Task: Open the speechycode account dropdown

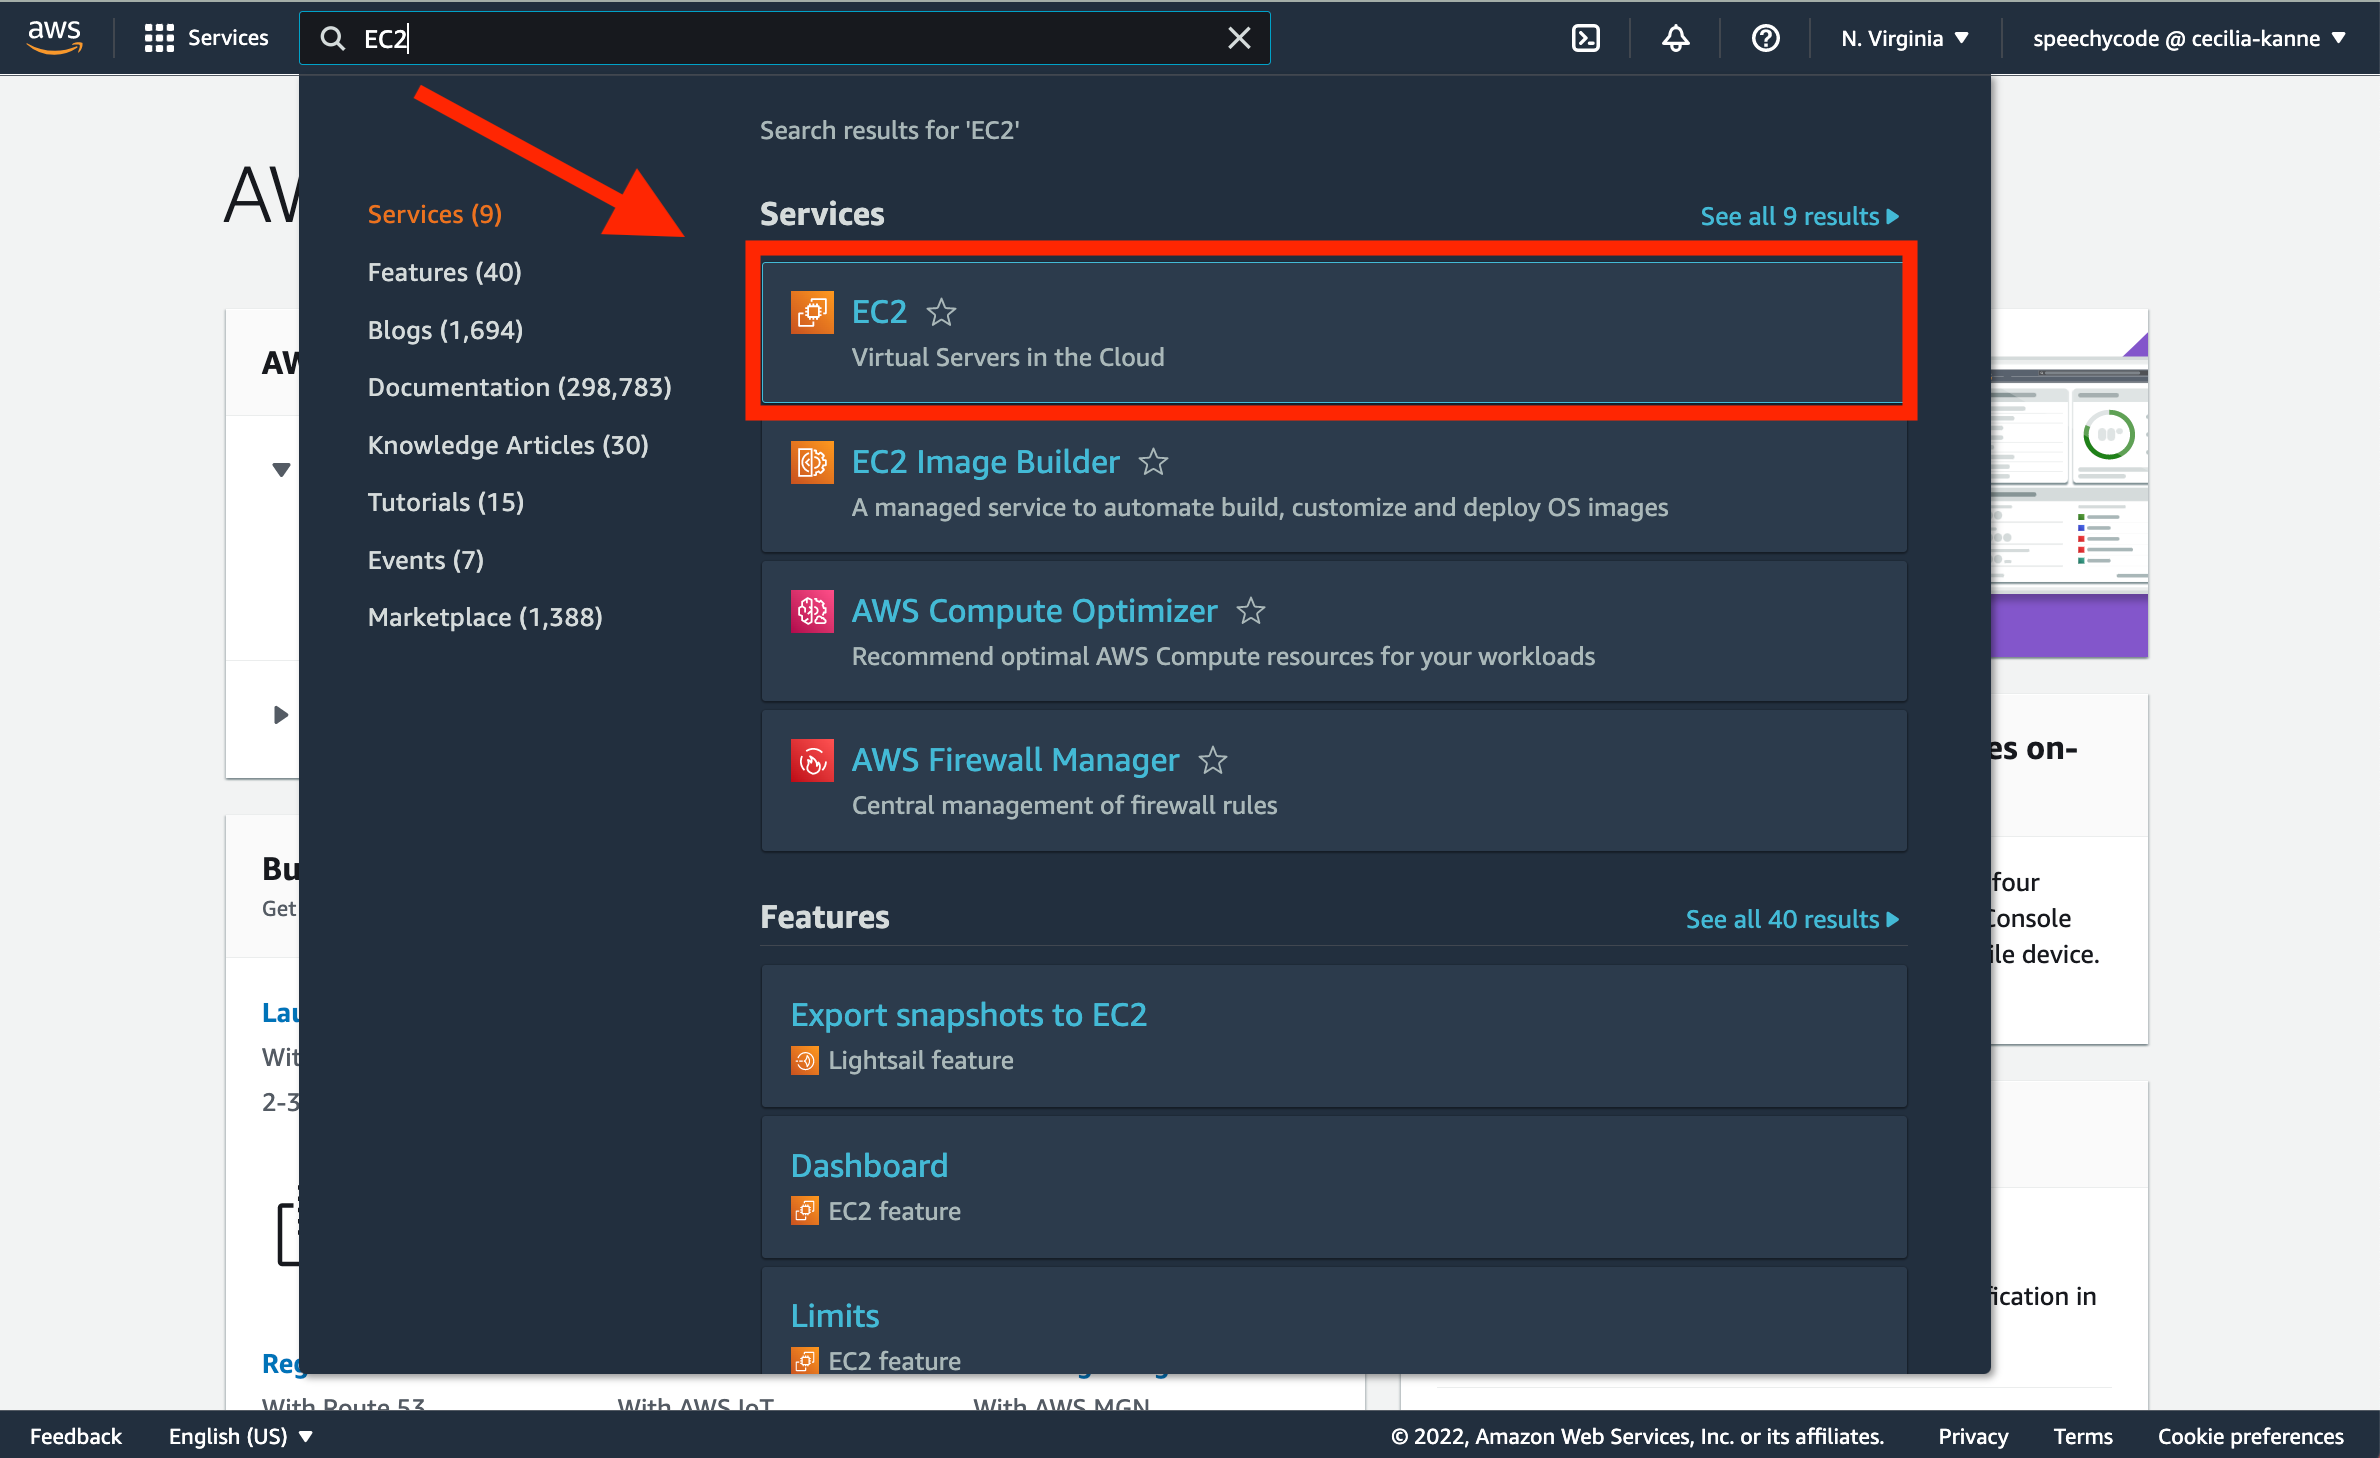Action: click(x=2188, y=38)
